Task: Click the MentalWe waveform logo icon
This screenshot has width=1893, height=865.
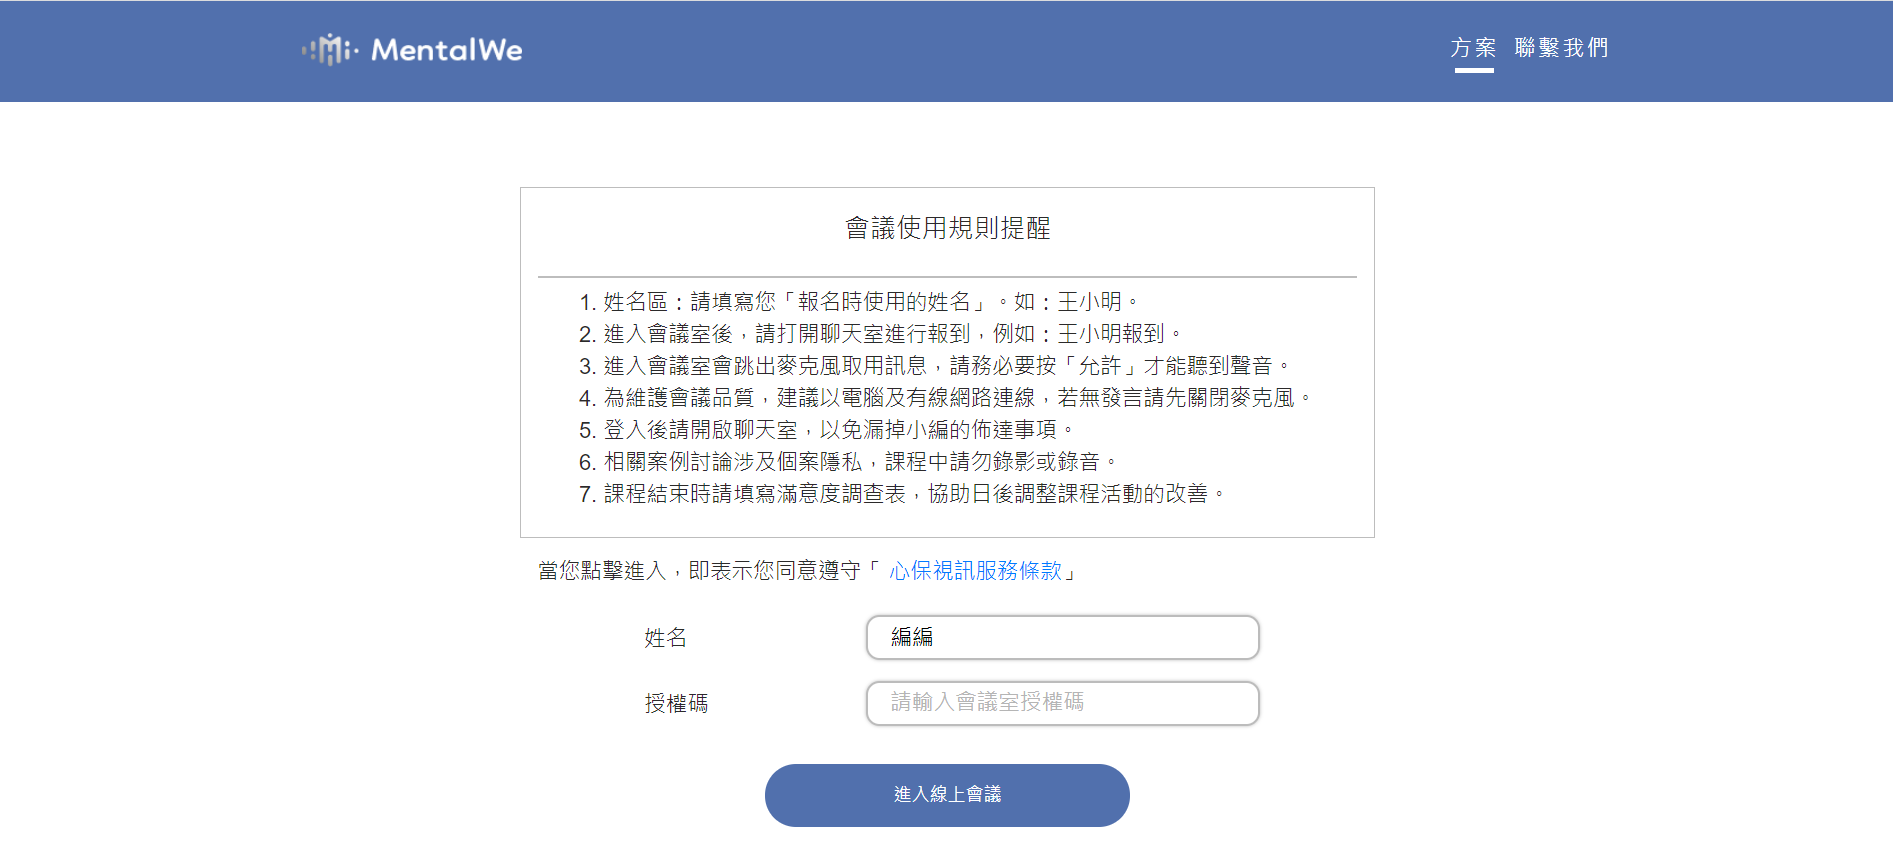Action: [330, 49]
